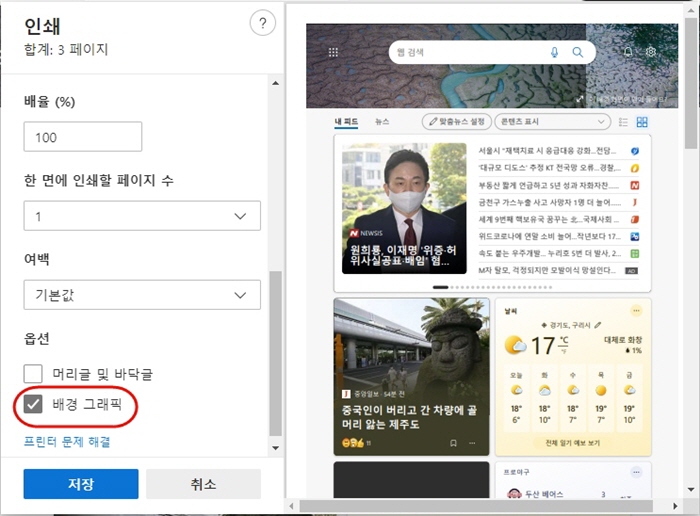Open the notification bell in preview

pos(628,52)
